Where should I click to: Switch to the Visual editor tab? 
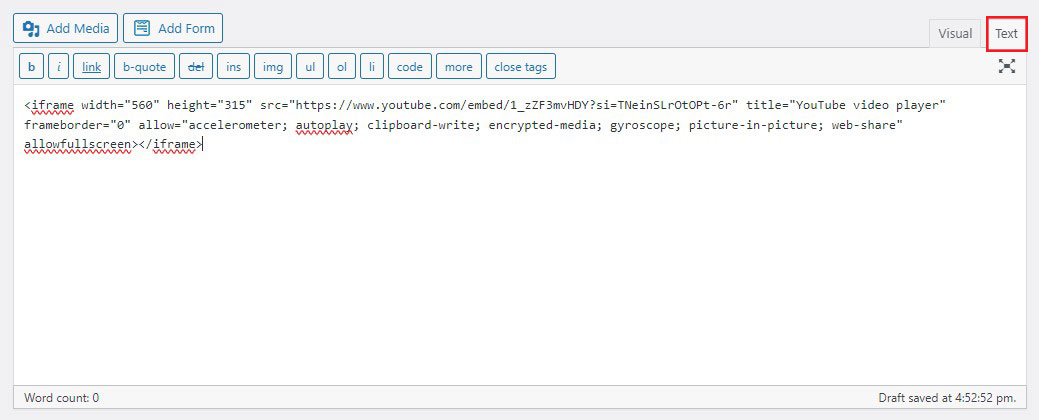955,34
